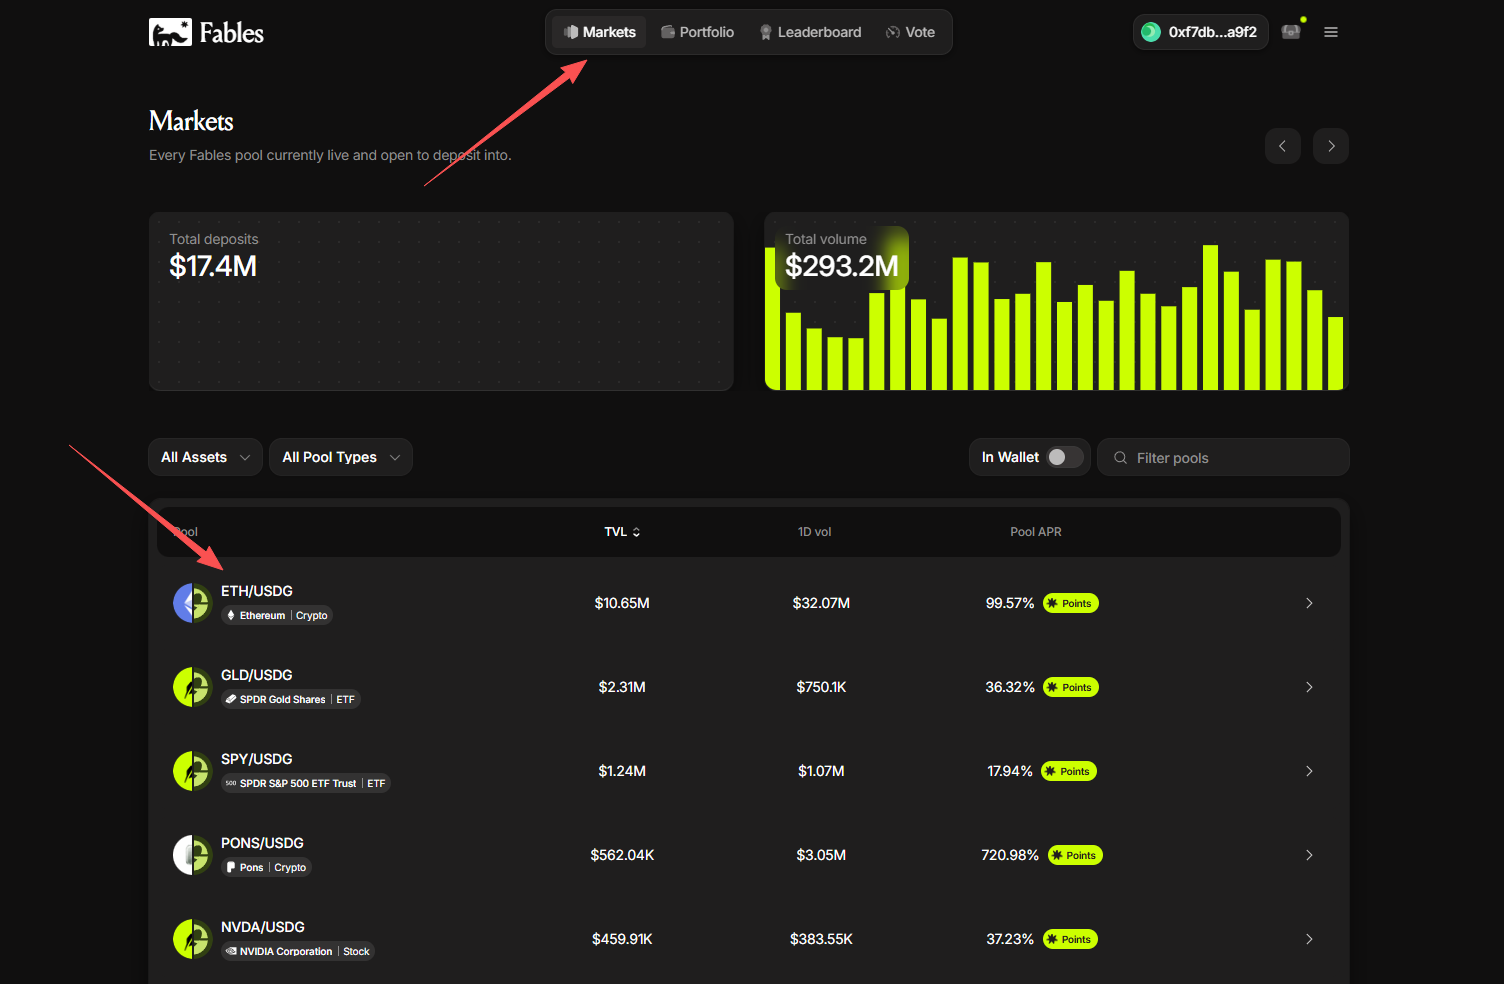This screenshot has width=1504, height=984.
Task: Click the wallet address 0xf7db...a9f2 button
Action: [1201, 32]
